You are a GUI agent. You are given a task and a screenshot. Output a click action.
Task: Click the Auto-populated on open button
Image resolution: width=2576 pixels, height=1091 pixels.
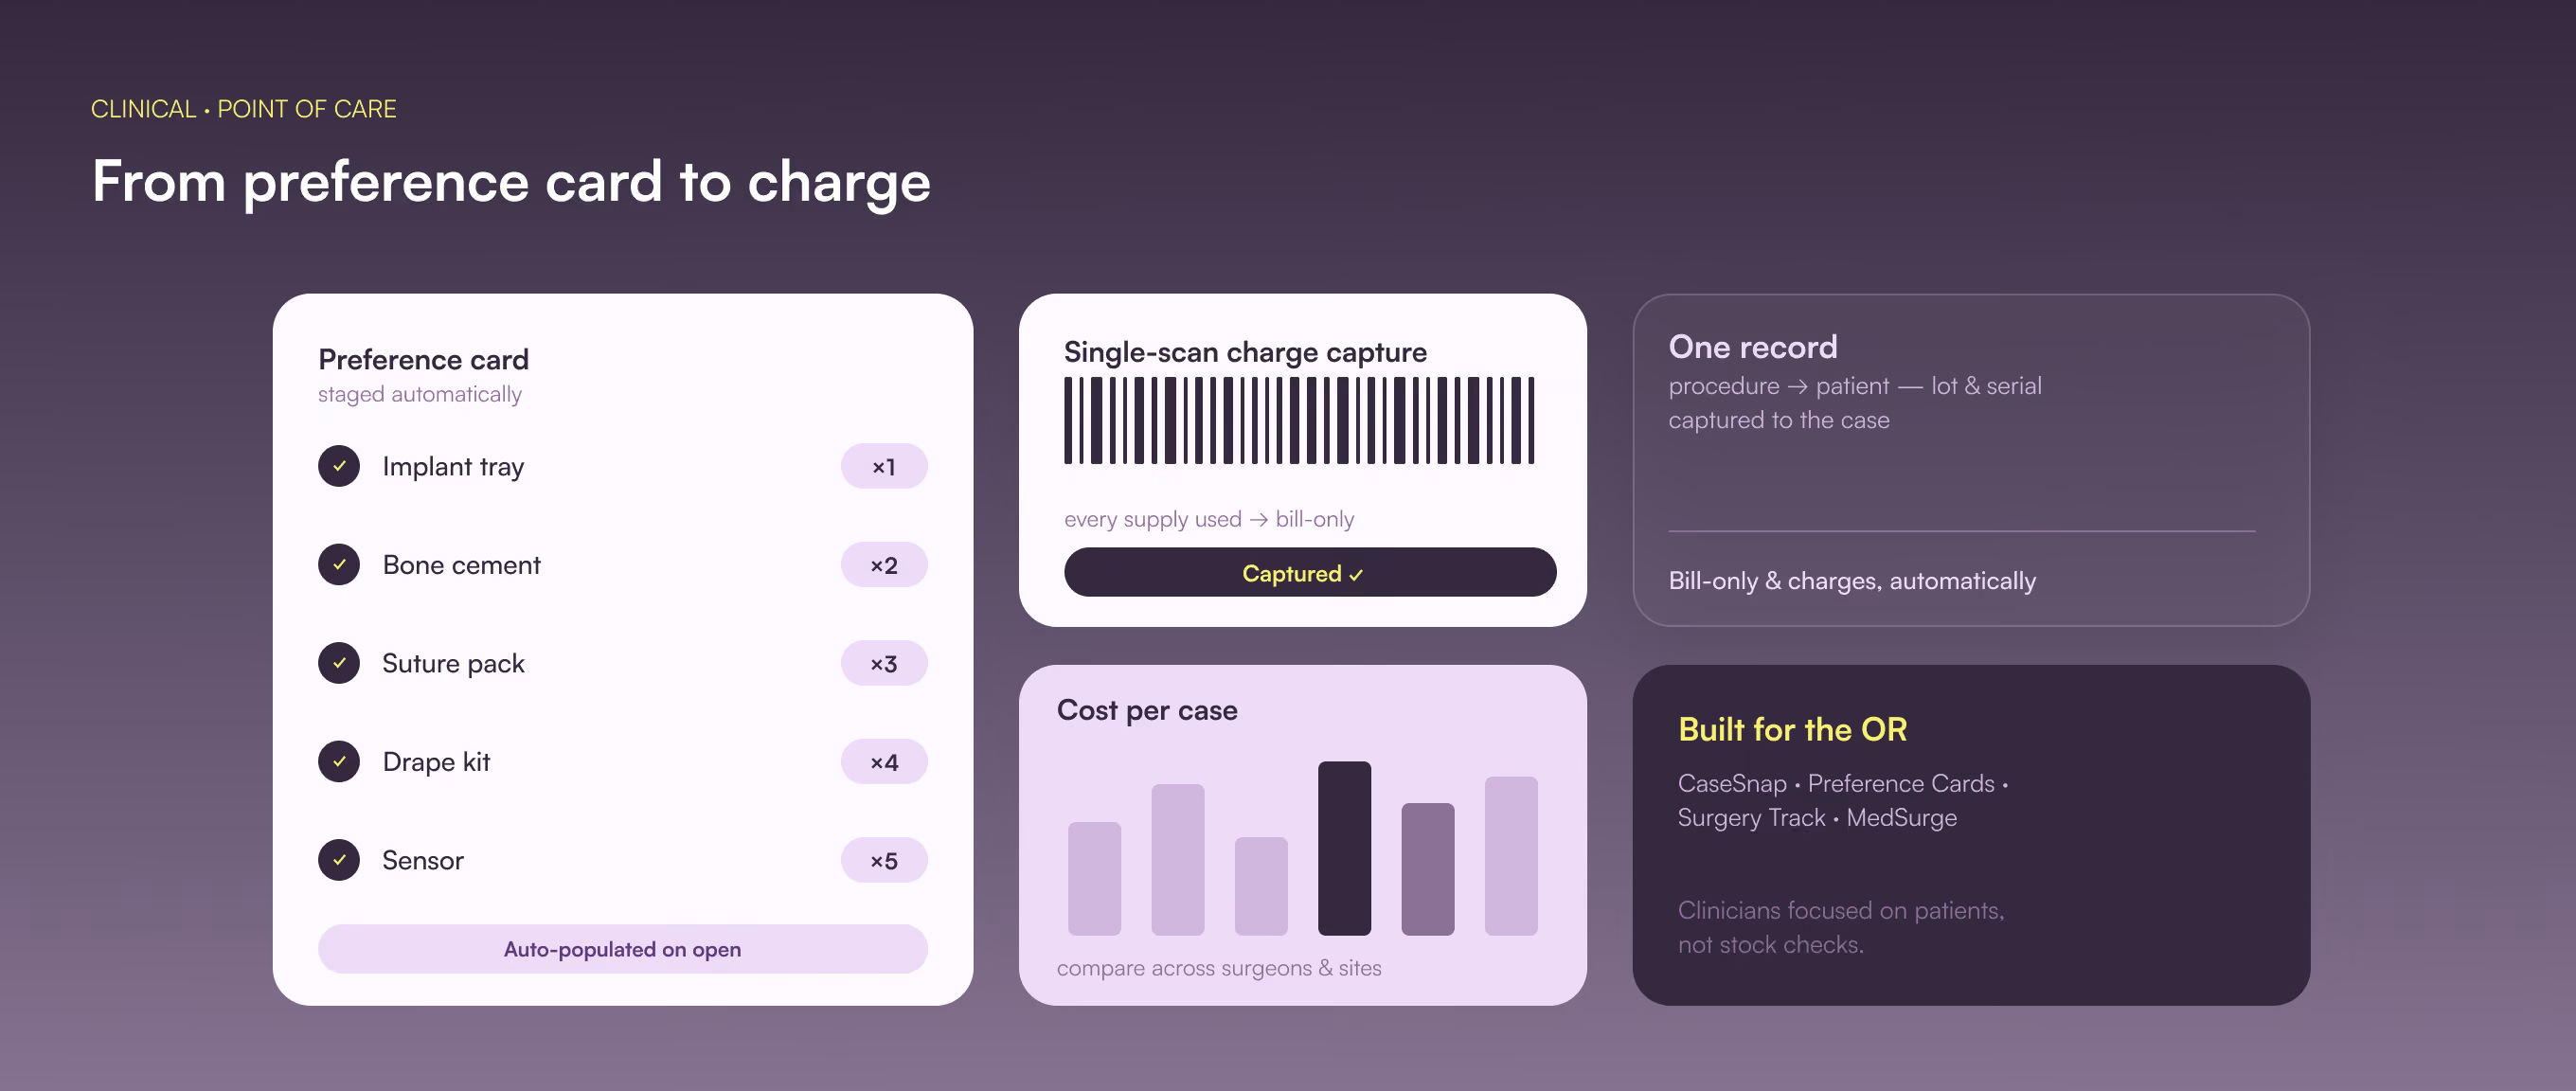point(622,949)
